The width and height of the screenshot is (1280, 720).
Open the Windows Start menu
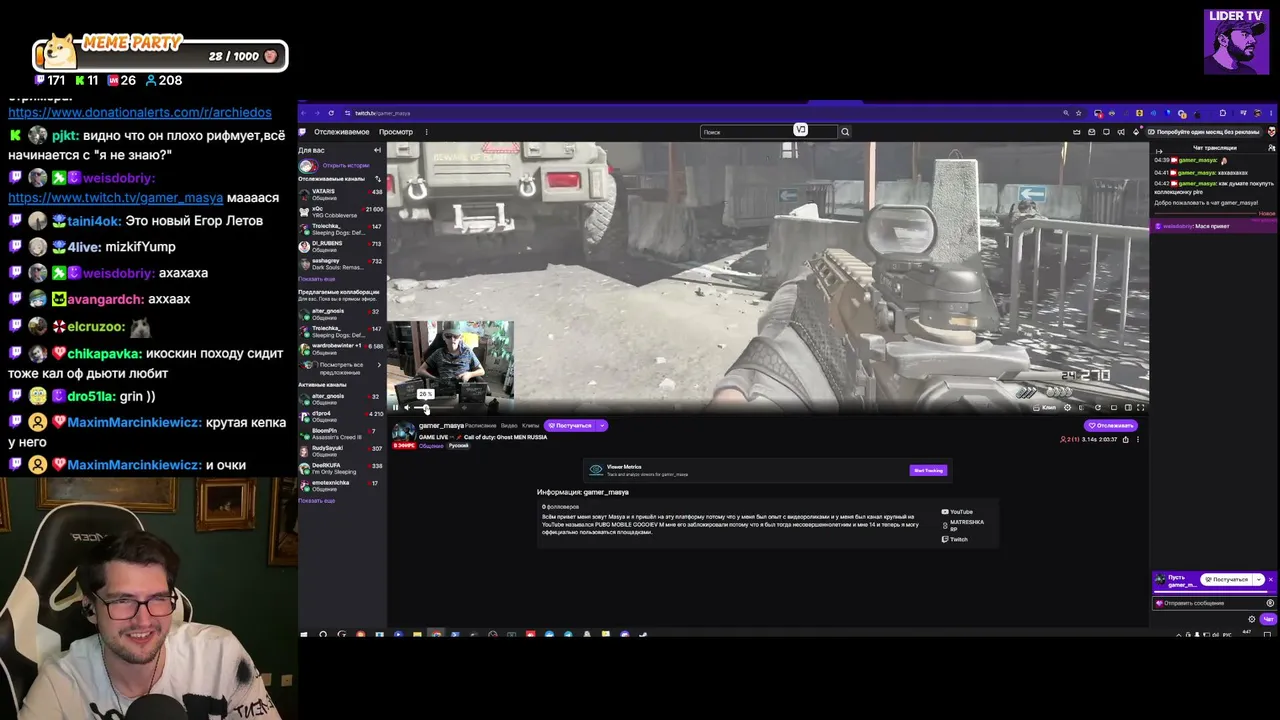[304, 634]
